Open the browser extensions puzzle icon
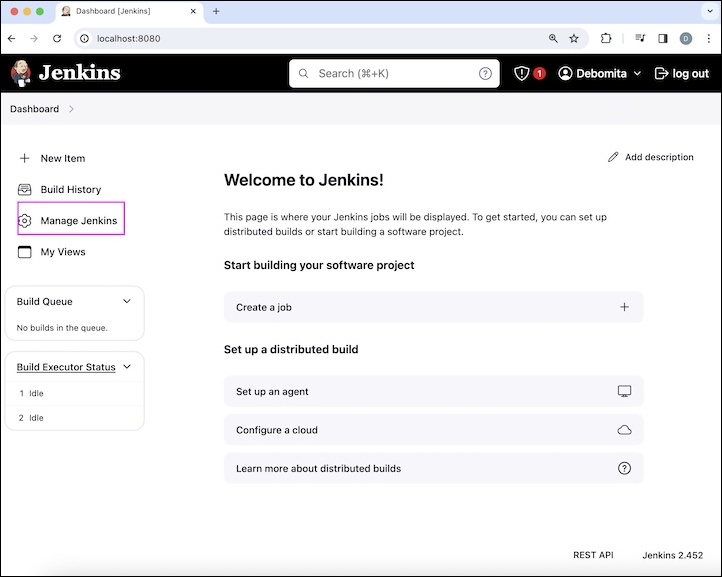This screenshot has height=577, width=722. [606, 38]
